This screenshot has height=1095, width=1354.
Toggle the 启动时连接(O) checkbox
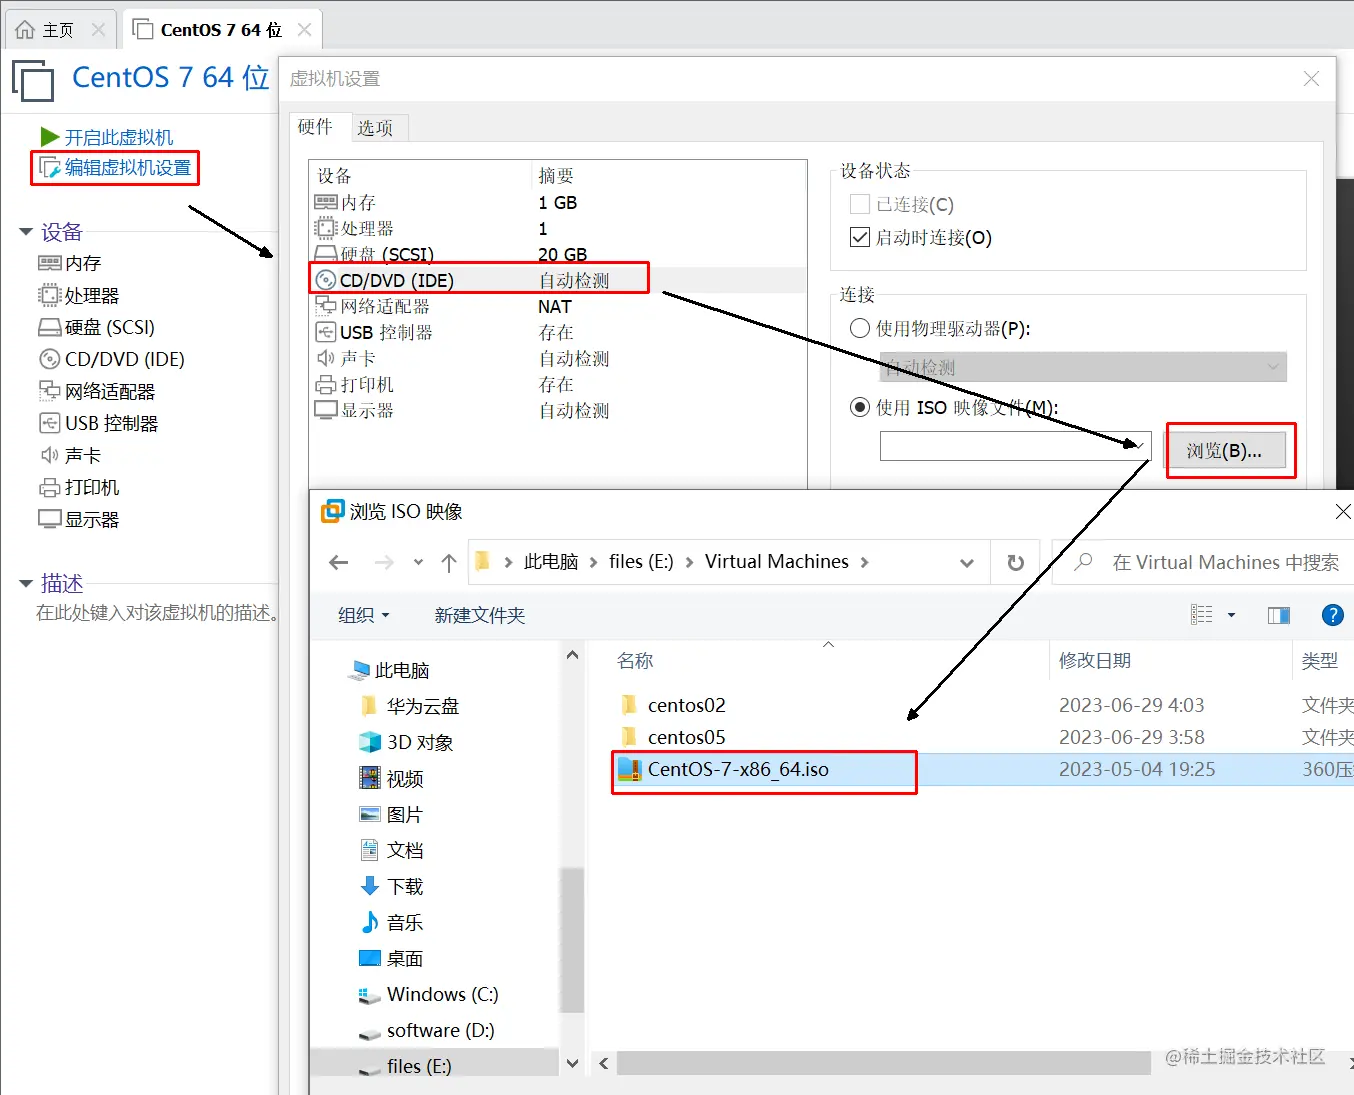pyautogui.click(x=860, y=237)
